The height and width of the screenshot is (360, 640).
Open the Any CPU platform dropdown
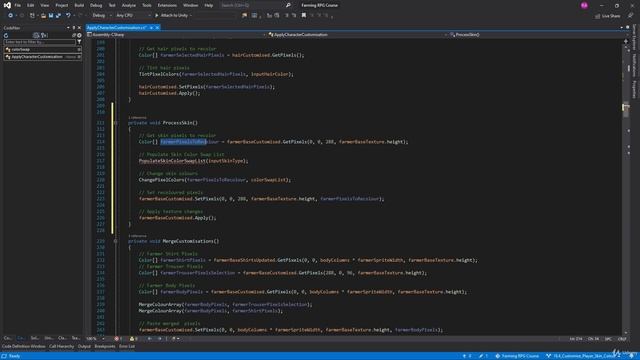point(133,16)
